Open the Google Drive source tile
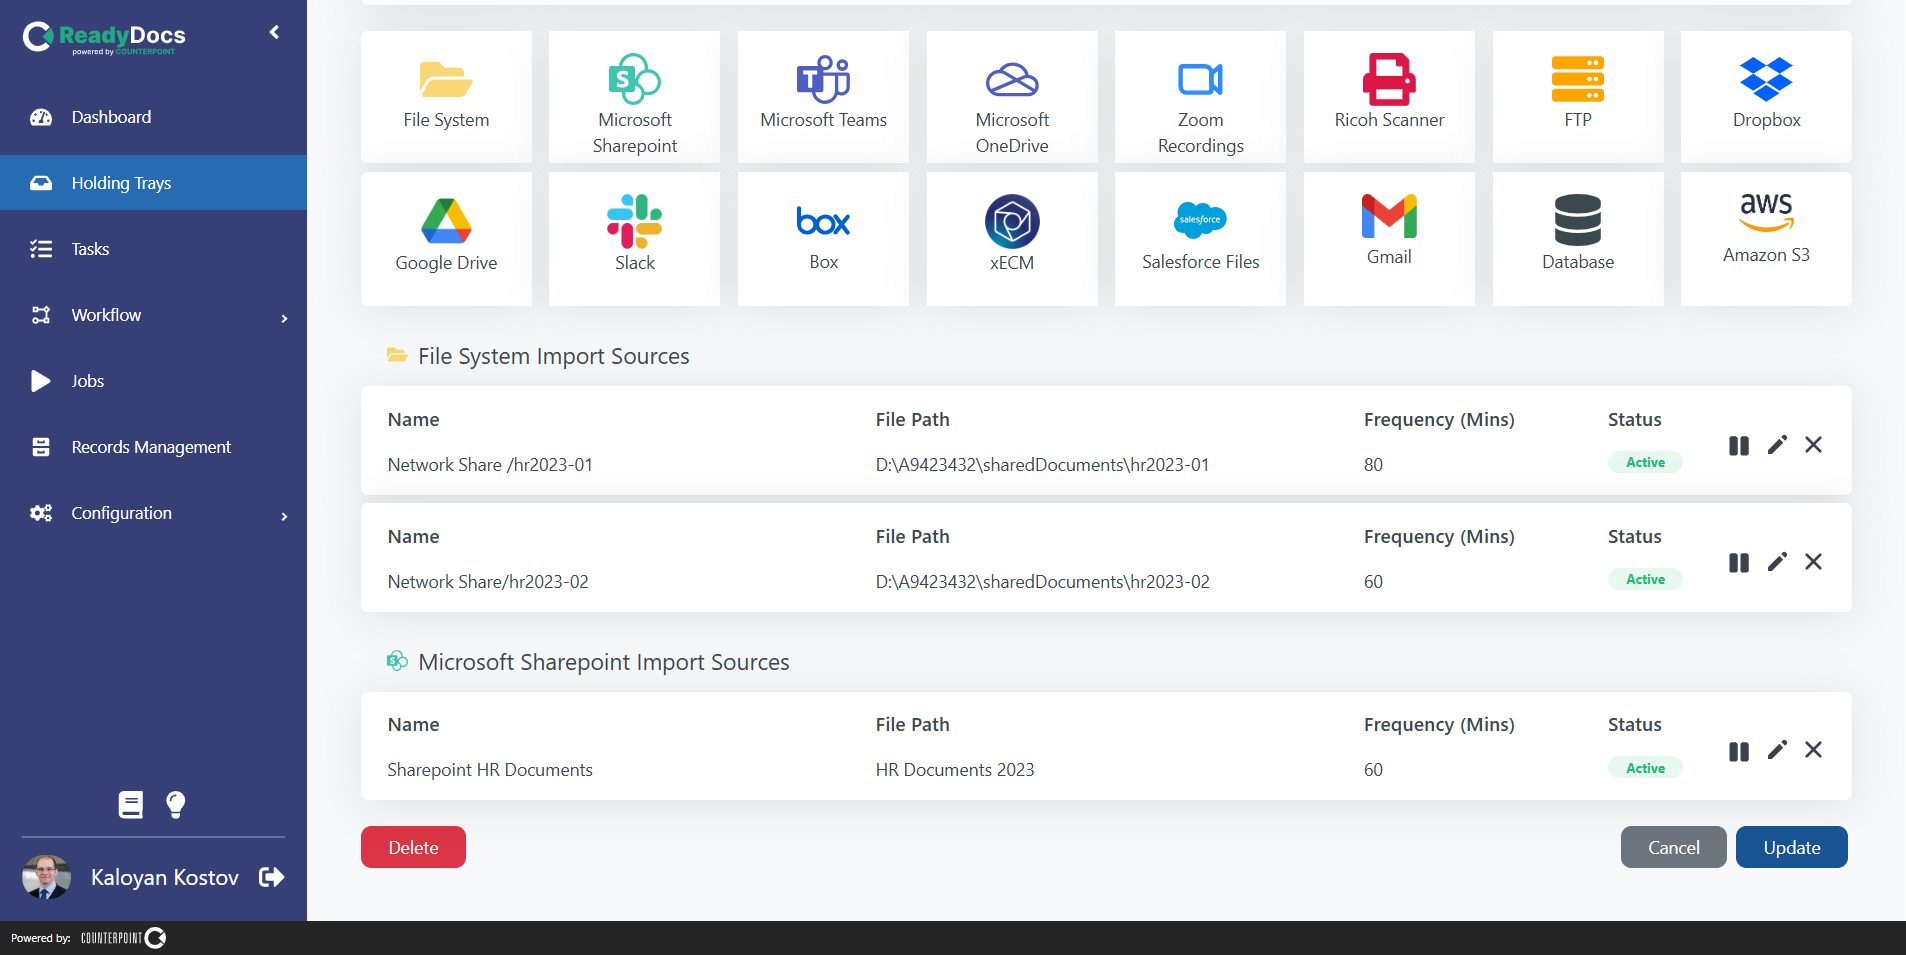 click(446, 239)
